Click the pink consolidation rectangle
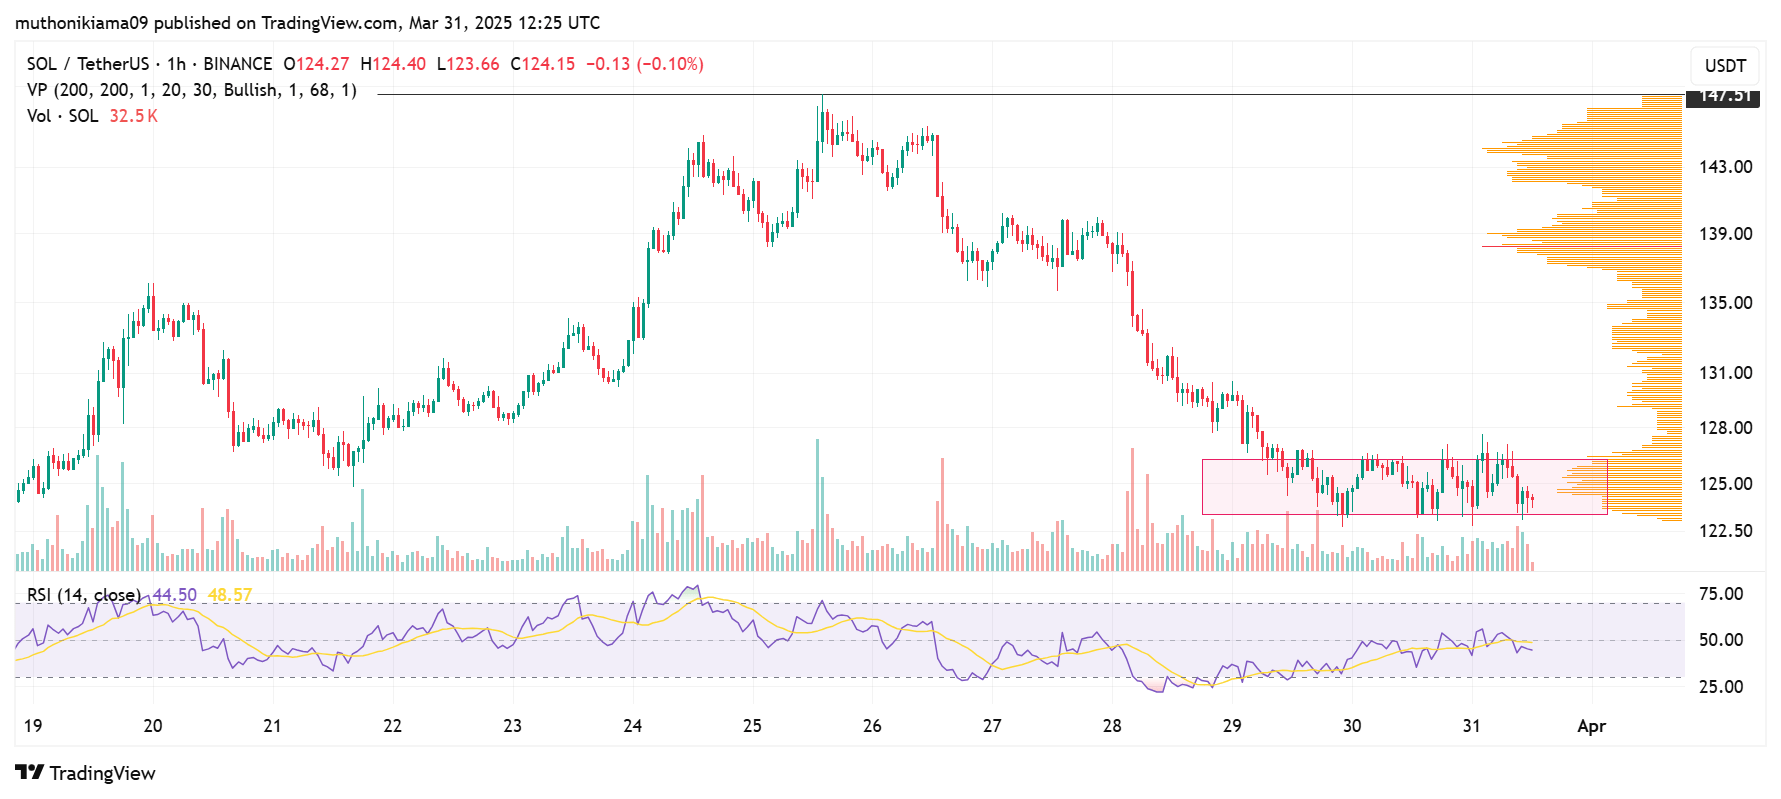 [x=1404, y=487]
